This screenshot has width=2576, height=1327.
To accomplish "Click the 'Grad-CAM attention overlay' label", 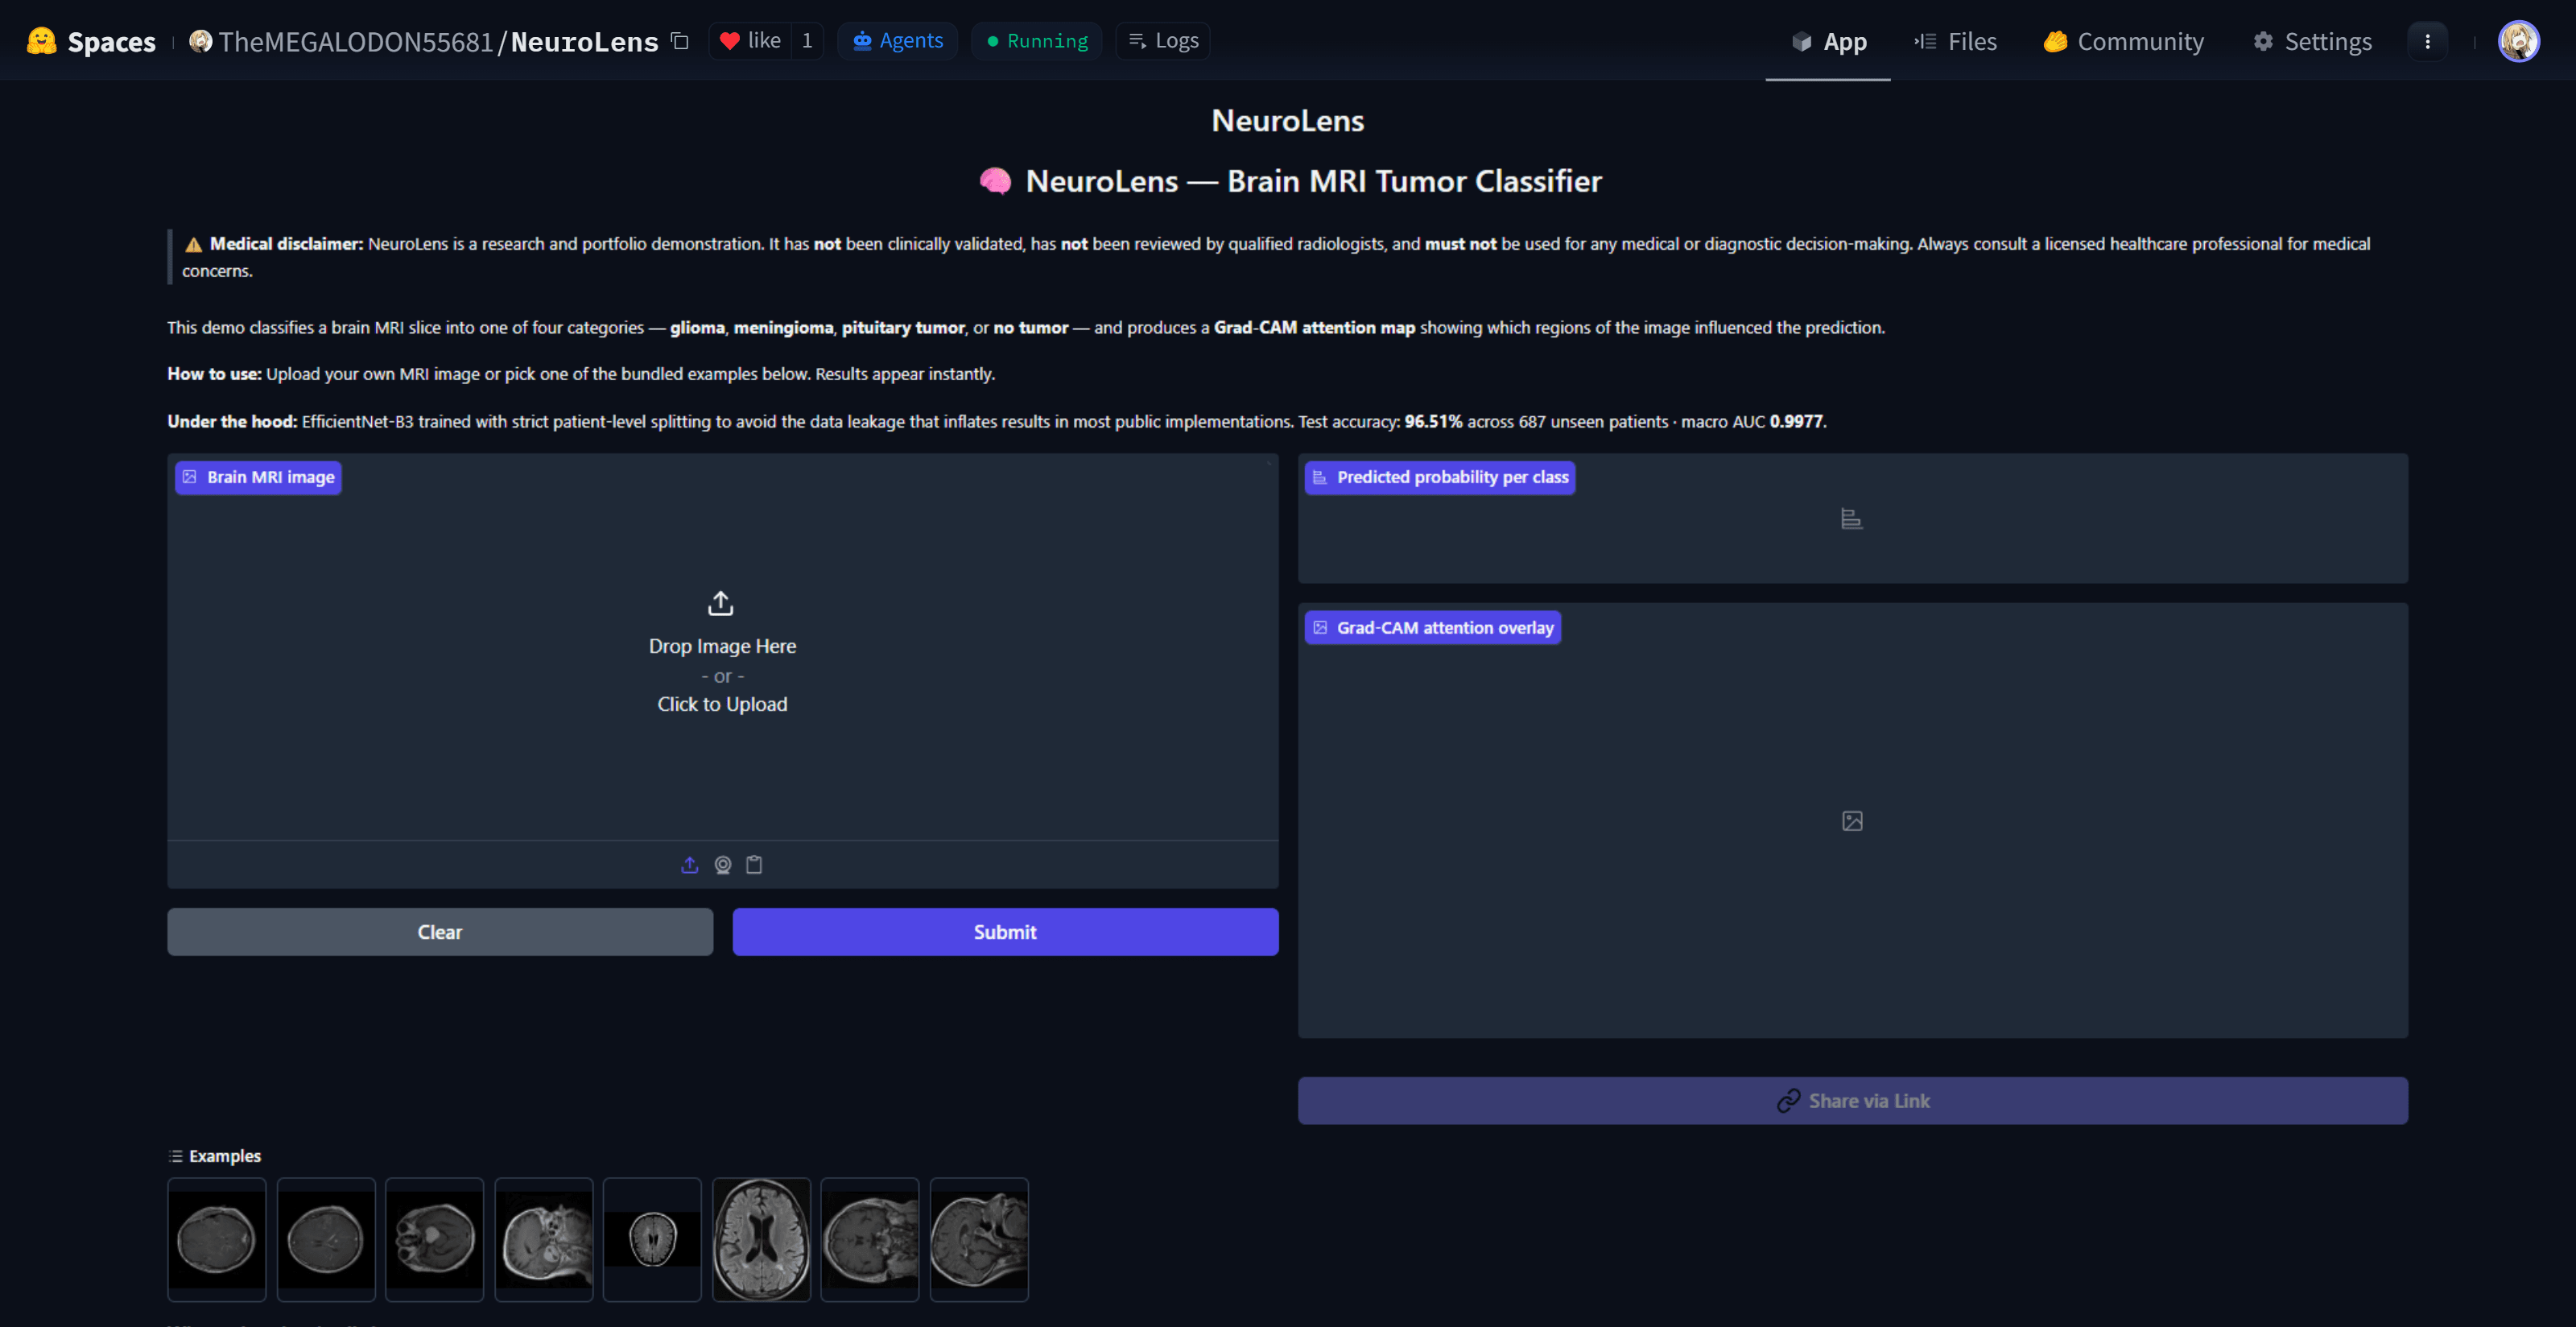I will click(x=1433, y=628).
